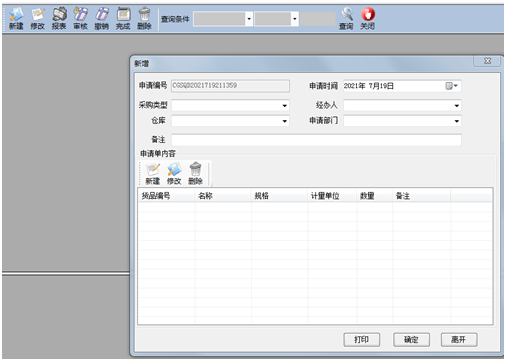The width and height of the screenshot is (506, 361).
Task: Open the second 查询条件 dropdown
Action: click(x=294, y=19)
